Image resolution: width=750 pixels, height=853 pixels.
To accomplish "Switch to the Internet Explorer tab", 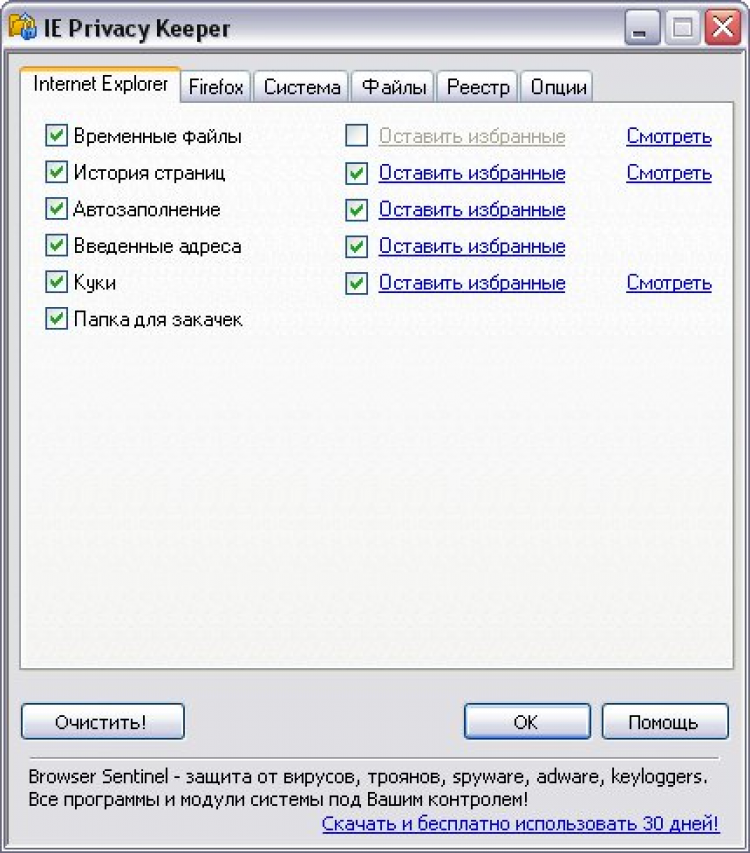I will coord(100,84).
